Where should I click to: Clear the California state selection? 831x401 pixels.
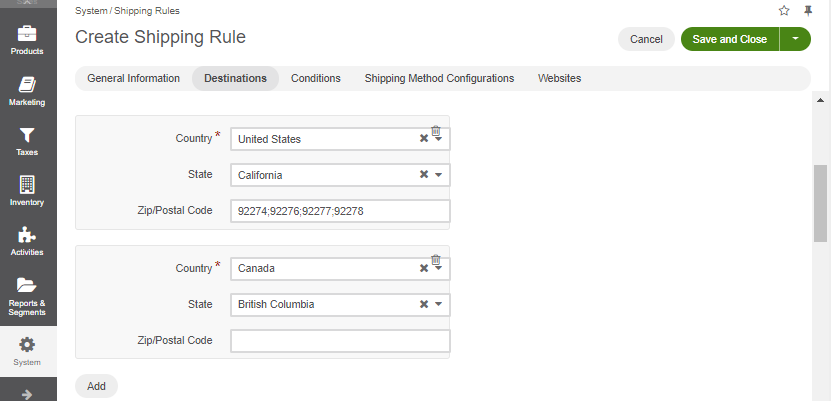[x=424, y=174]
